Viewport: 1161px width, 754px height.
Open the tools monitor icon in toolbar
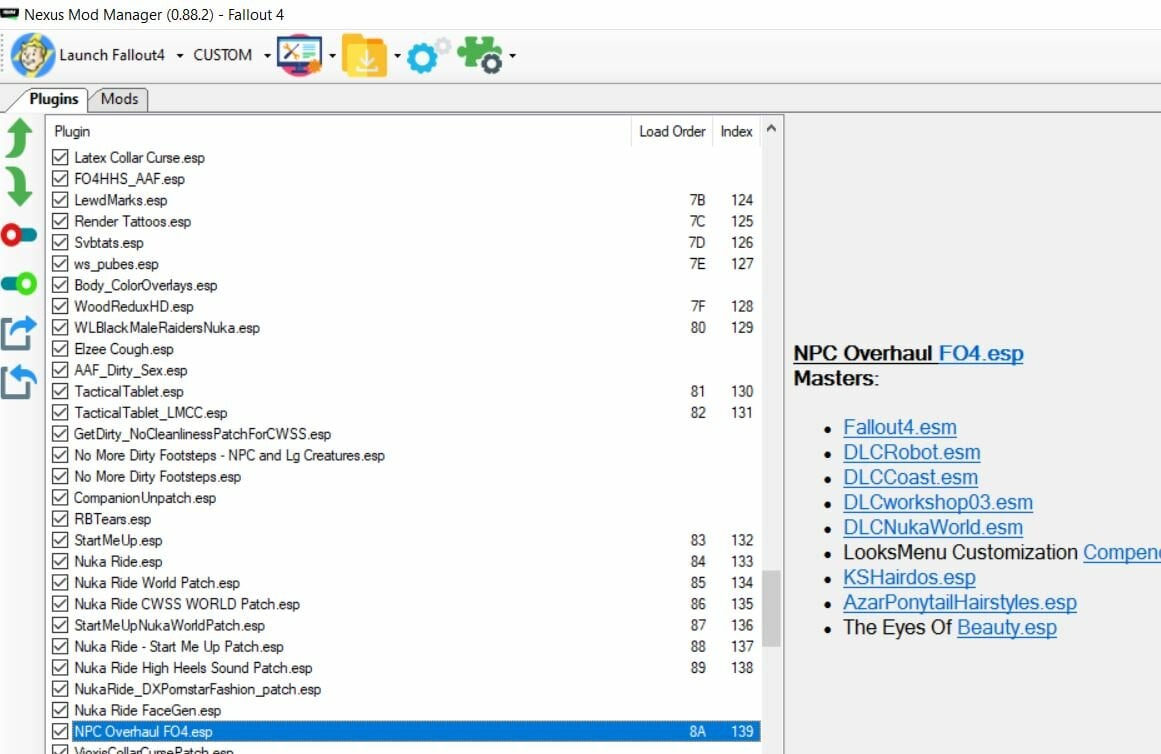click(300, 56)
